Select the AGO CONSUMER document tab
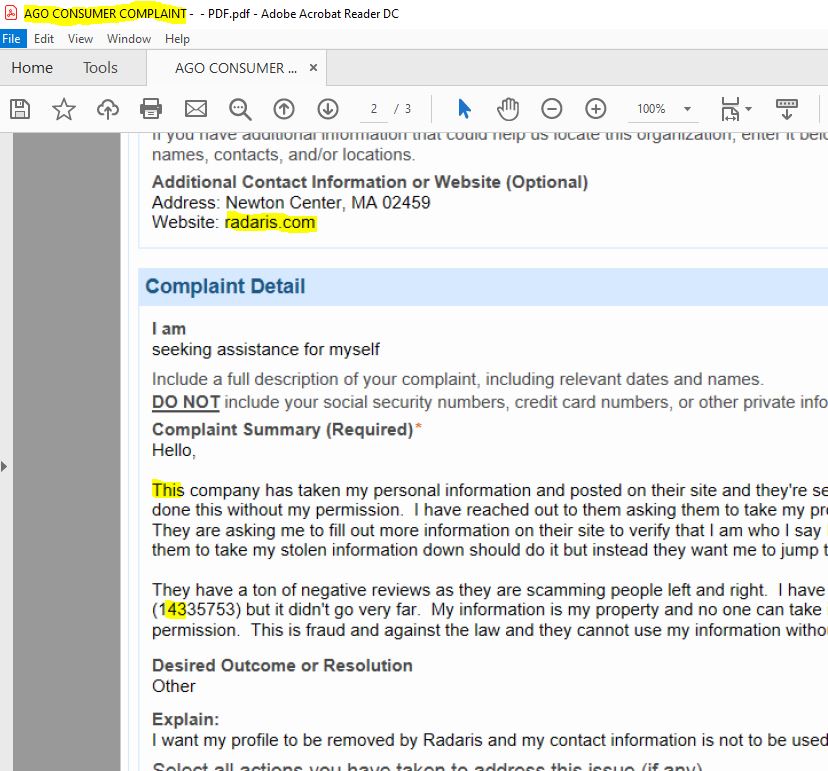Screen dimensions: 828x771 (x=236, y=68)
